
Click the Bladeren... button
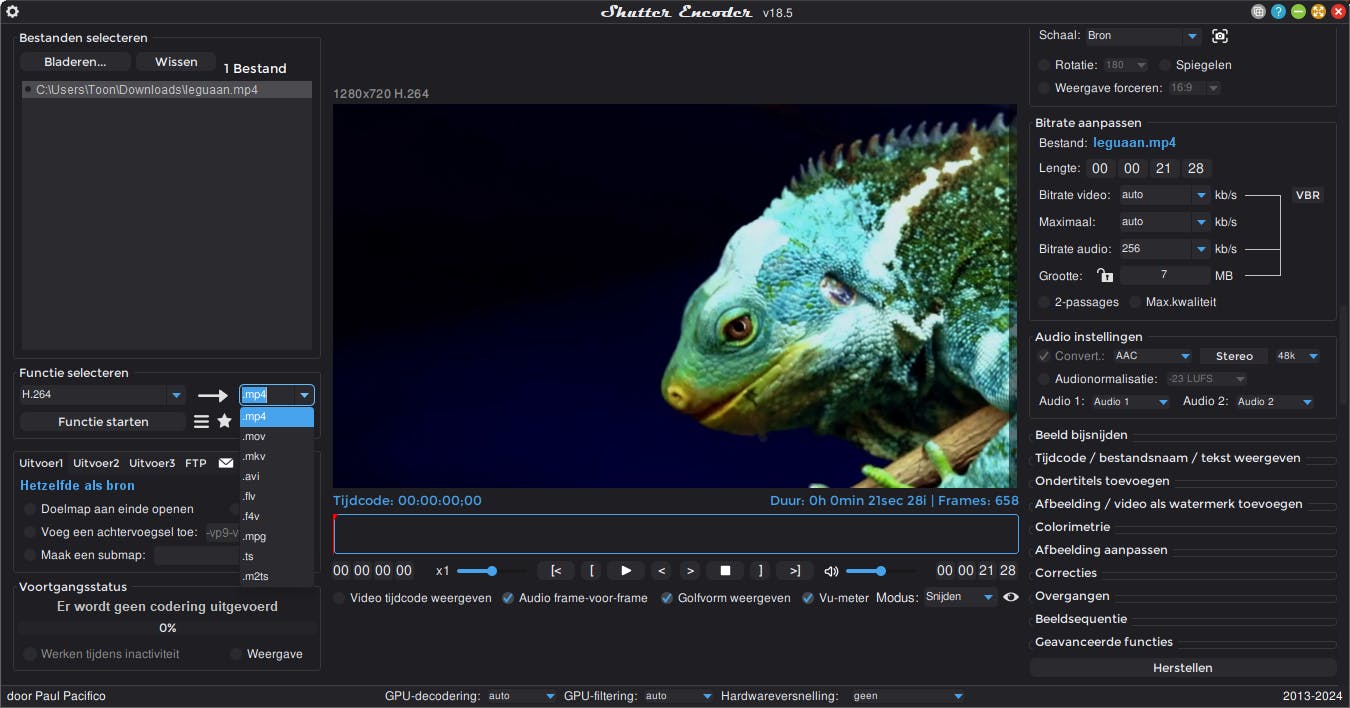click(x=75, y=62)
